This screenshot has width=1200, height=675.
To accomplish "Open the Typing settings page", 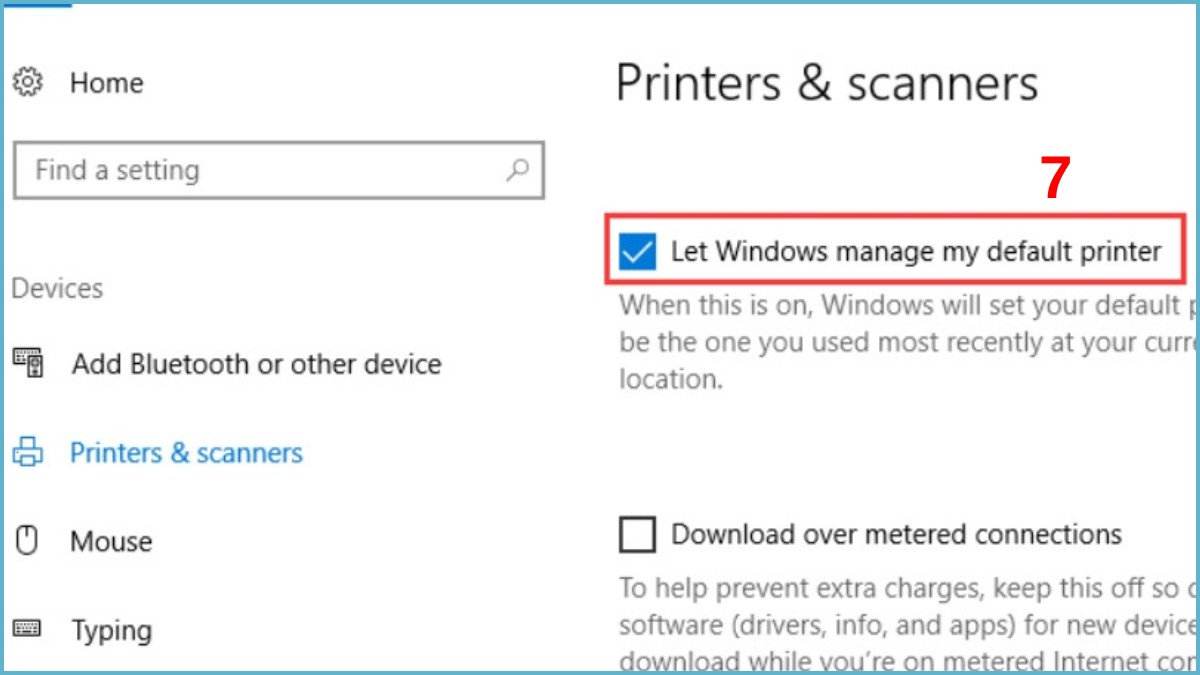I will point(111,629).
